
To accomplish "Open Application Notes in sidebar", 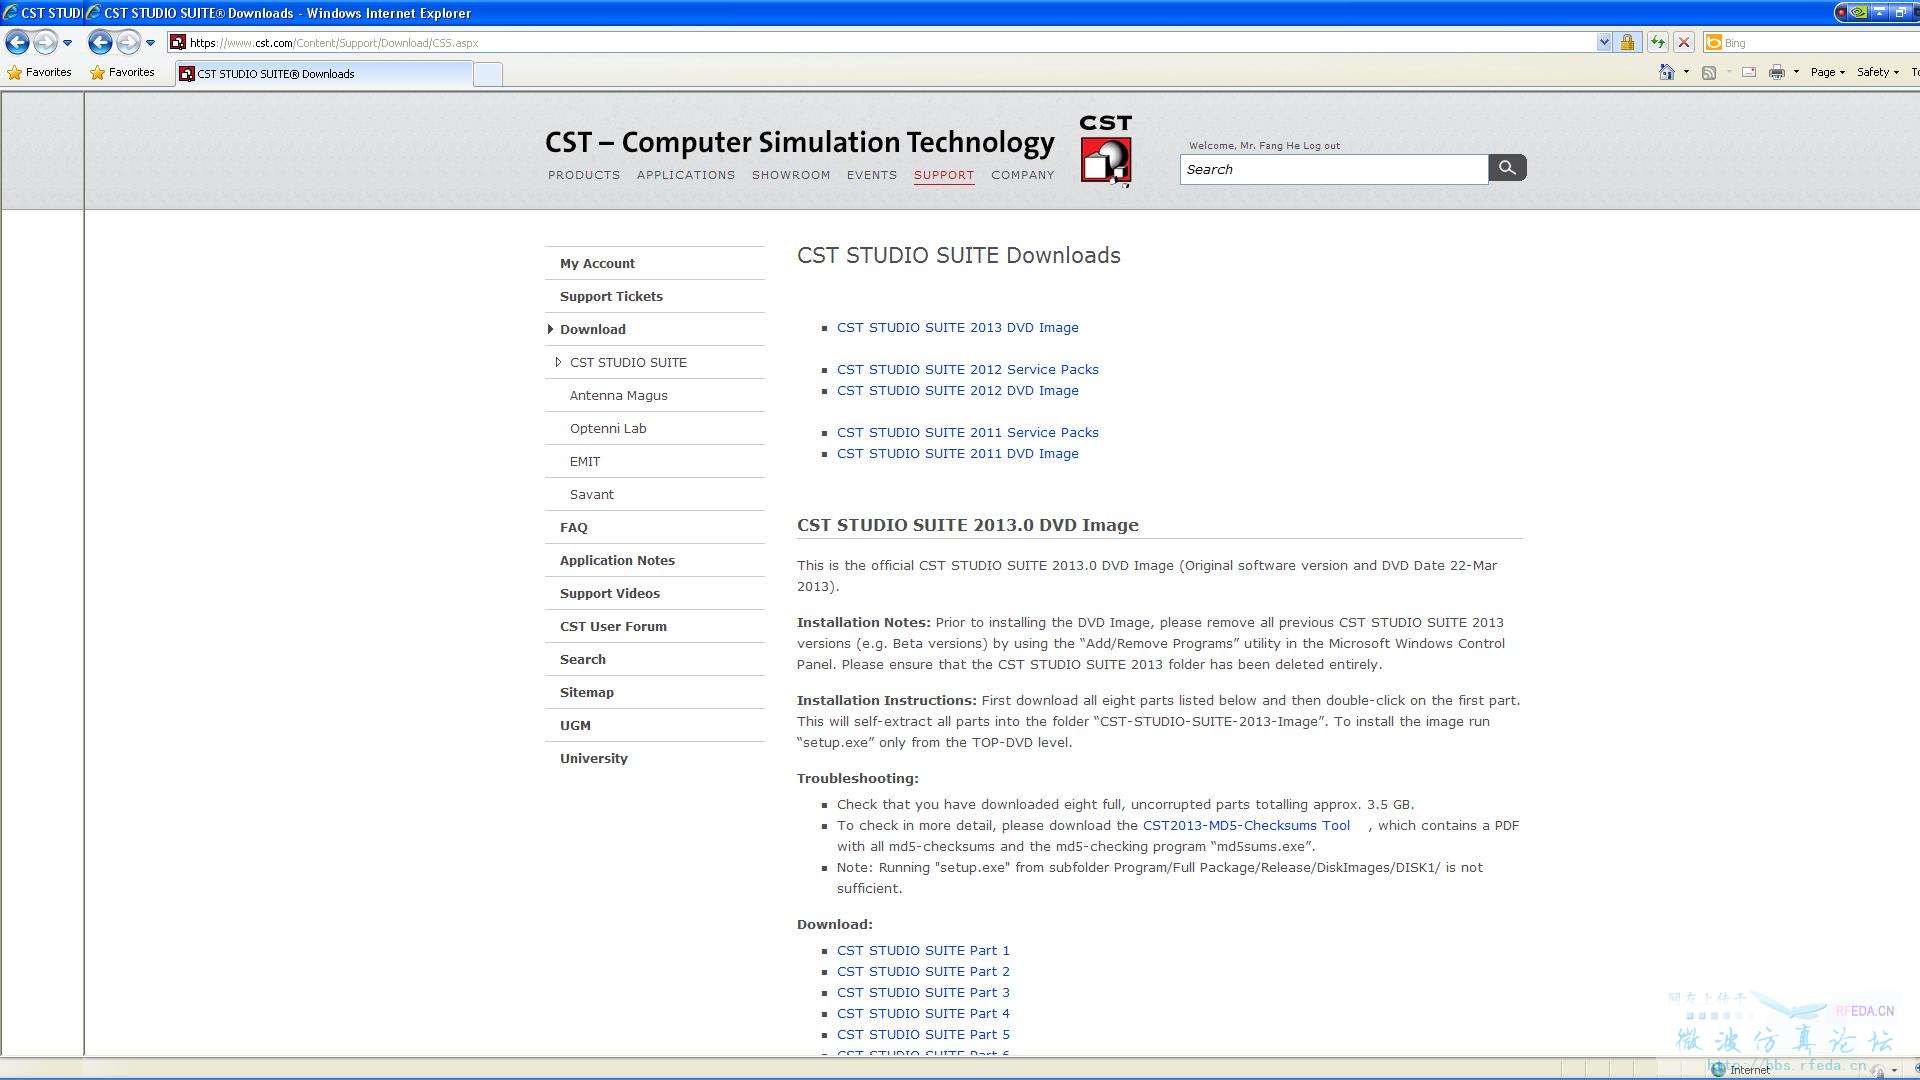I will 617,560.
